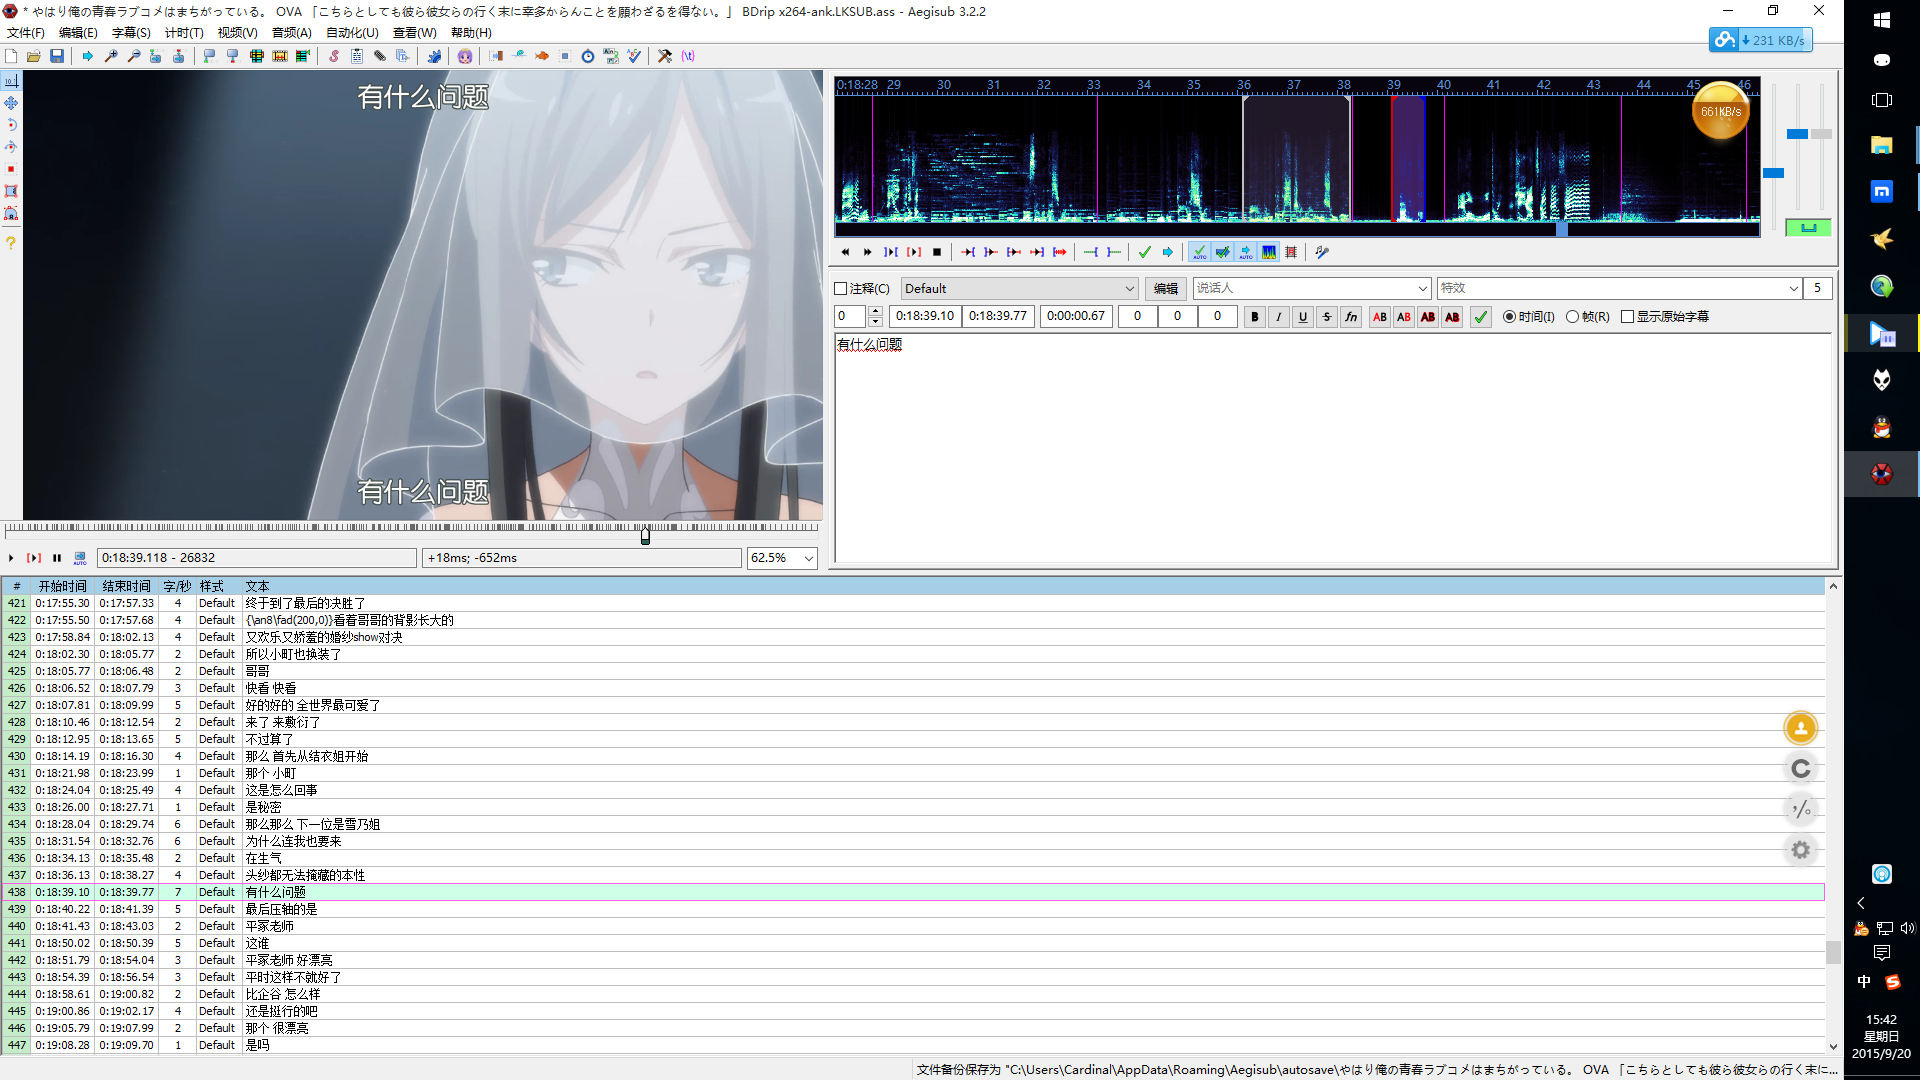Toggle video auto-scroll button beside pause
Viewport: 1920px width, 1080px height.
pyautogui.click(x=80, y=558)
